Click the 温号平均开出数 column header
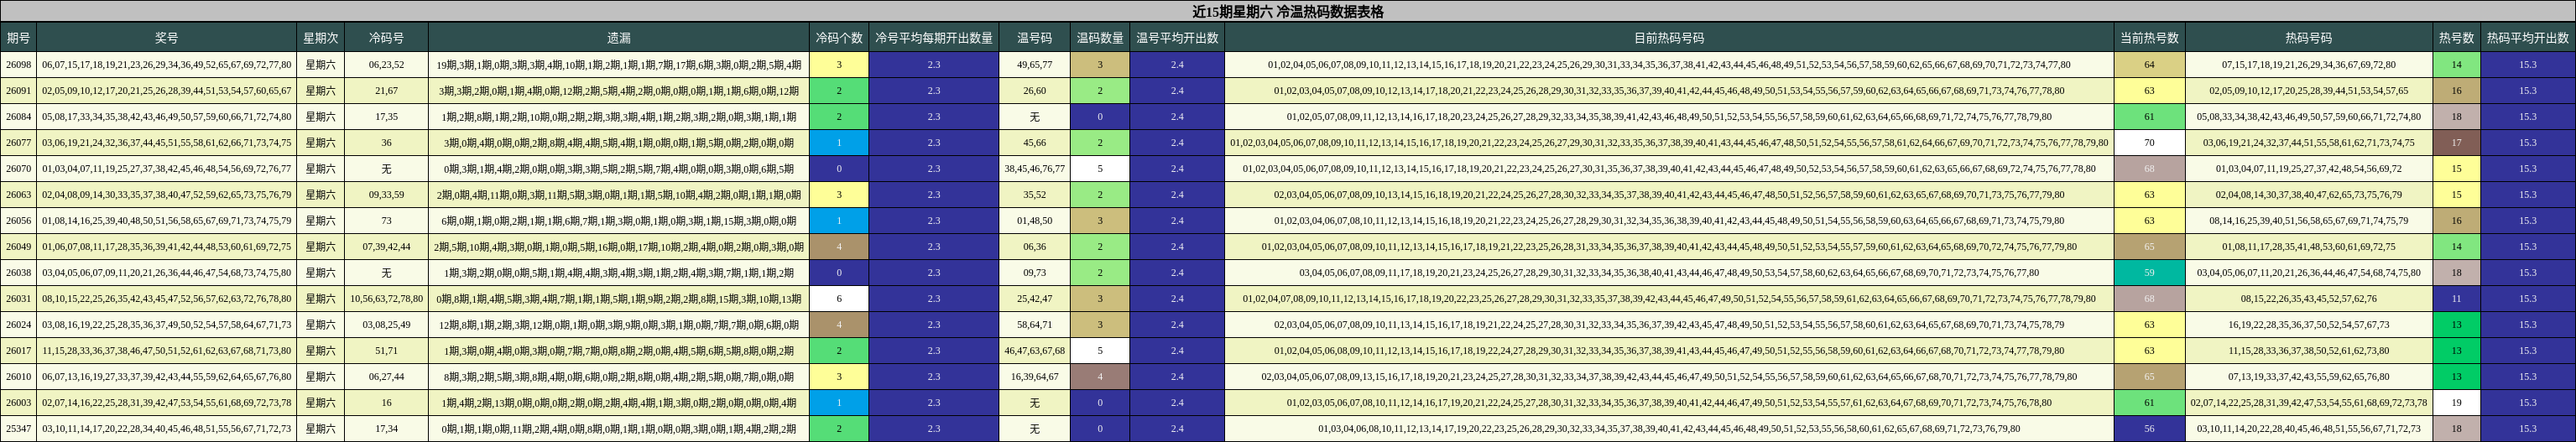Viewport: 2576px width, 442px height. (x=1177, y=38)
